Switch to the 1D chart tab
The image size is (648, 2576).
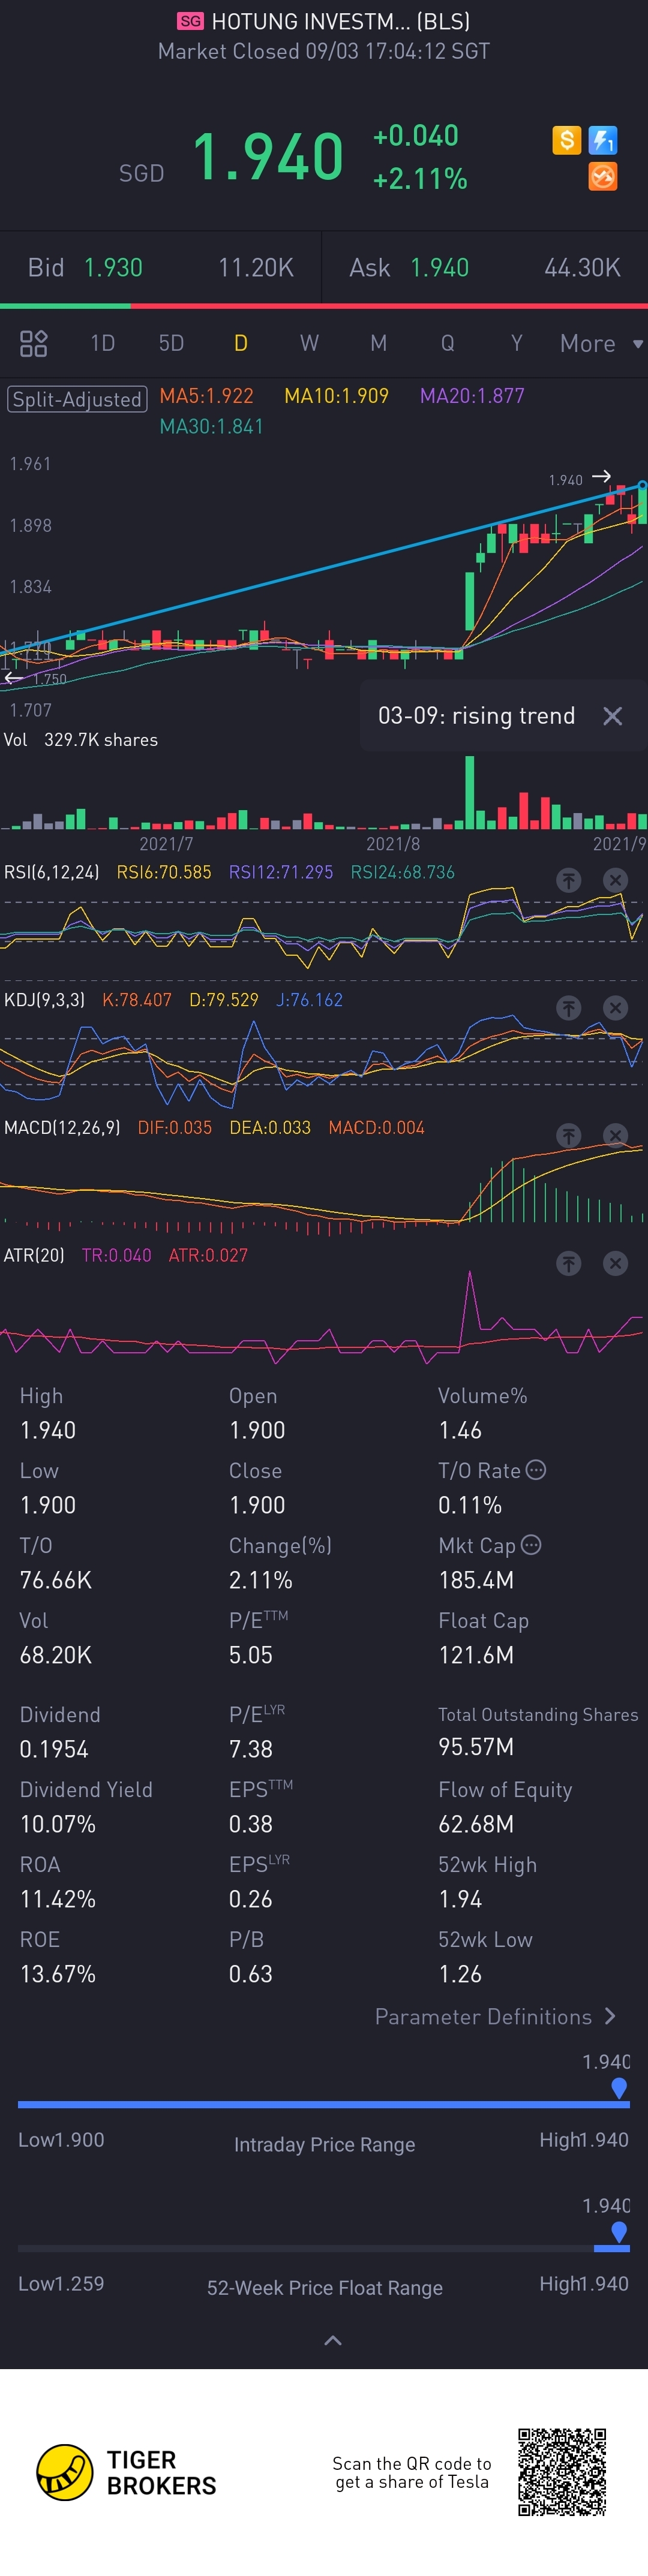pos(103,344)
